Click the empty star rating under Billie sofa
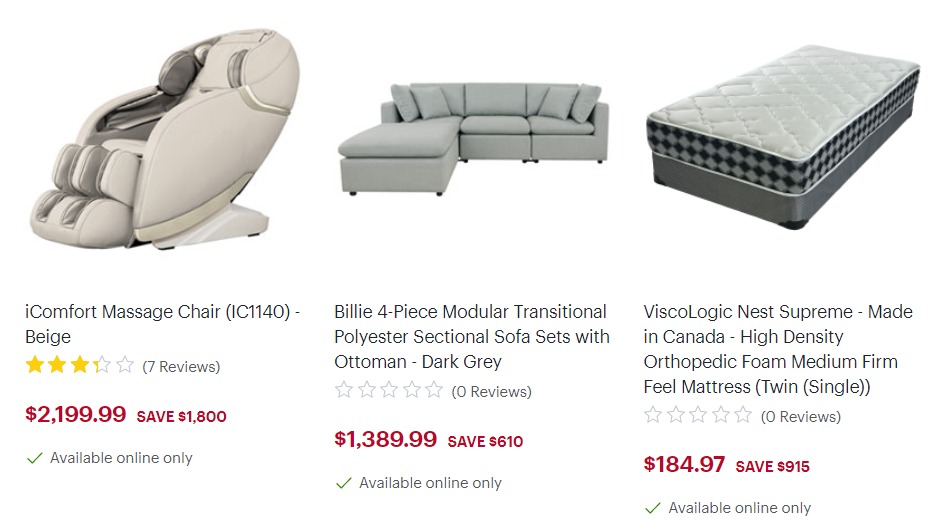Screen dimensions: 929x523 pos(389,390)
